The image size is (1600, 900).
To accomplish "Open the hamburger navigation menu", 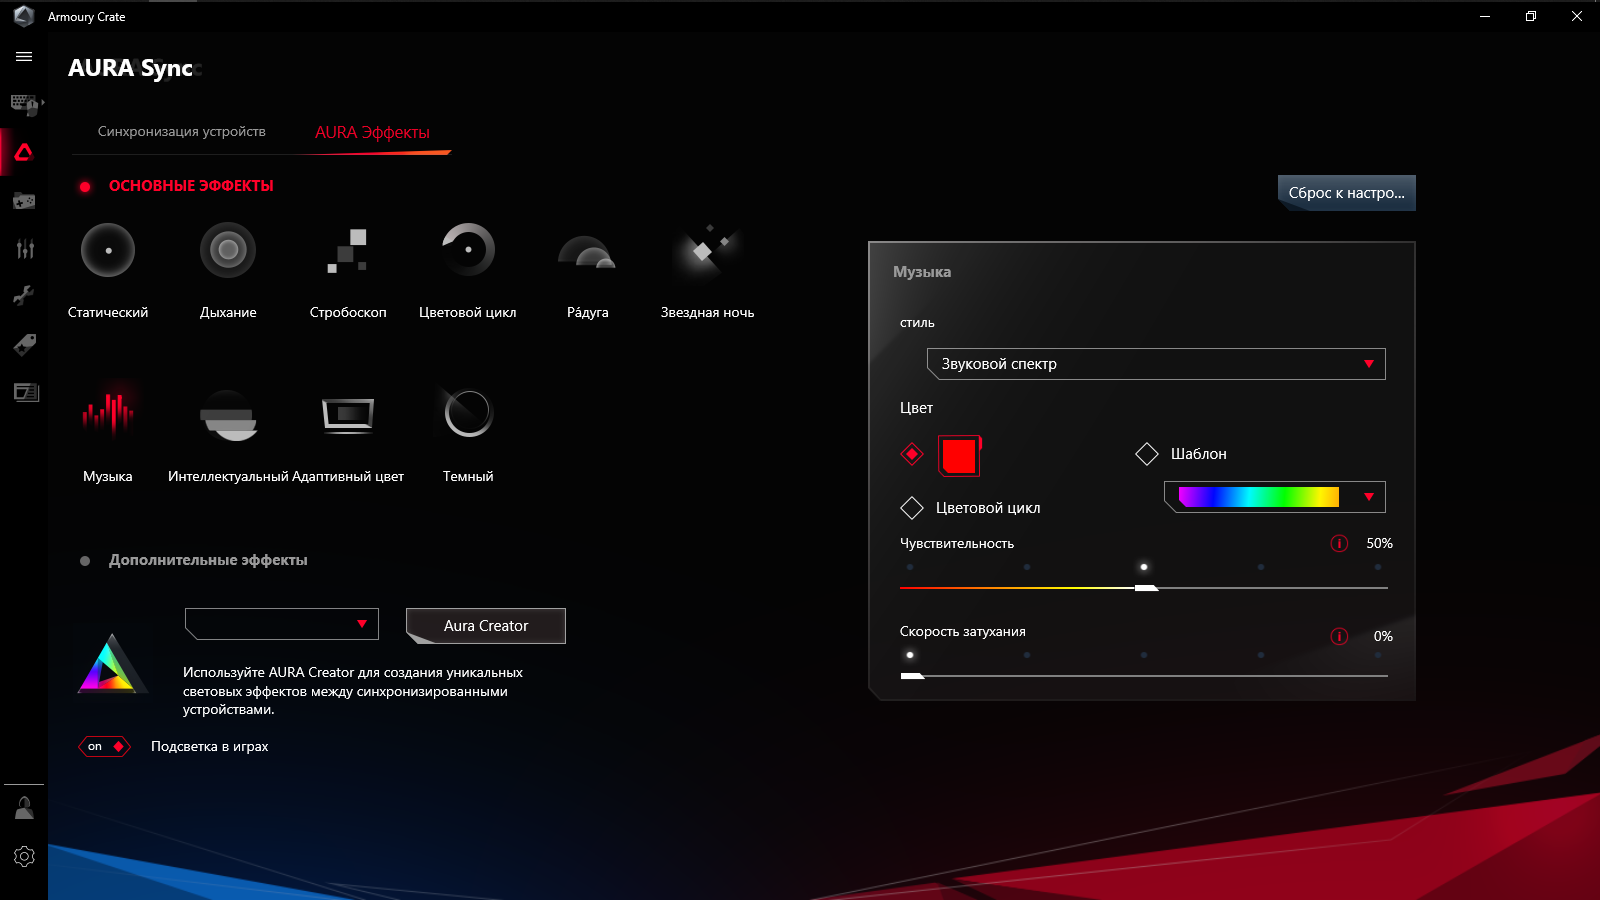I will 24,57.
